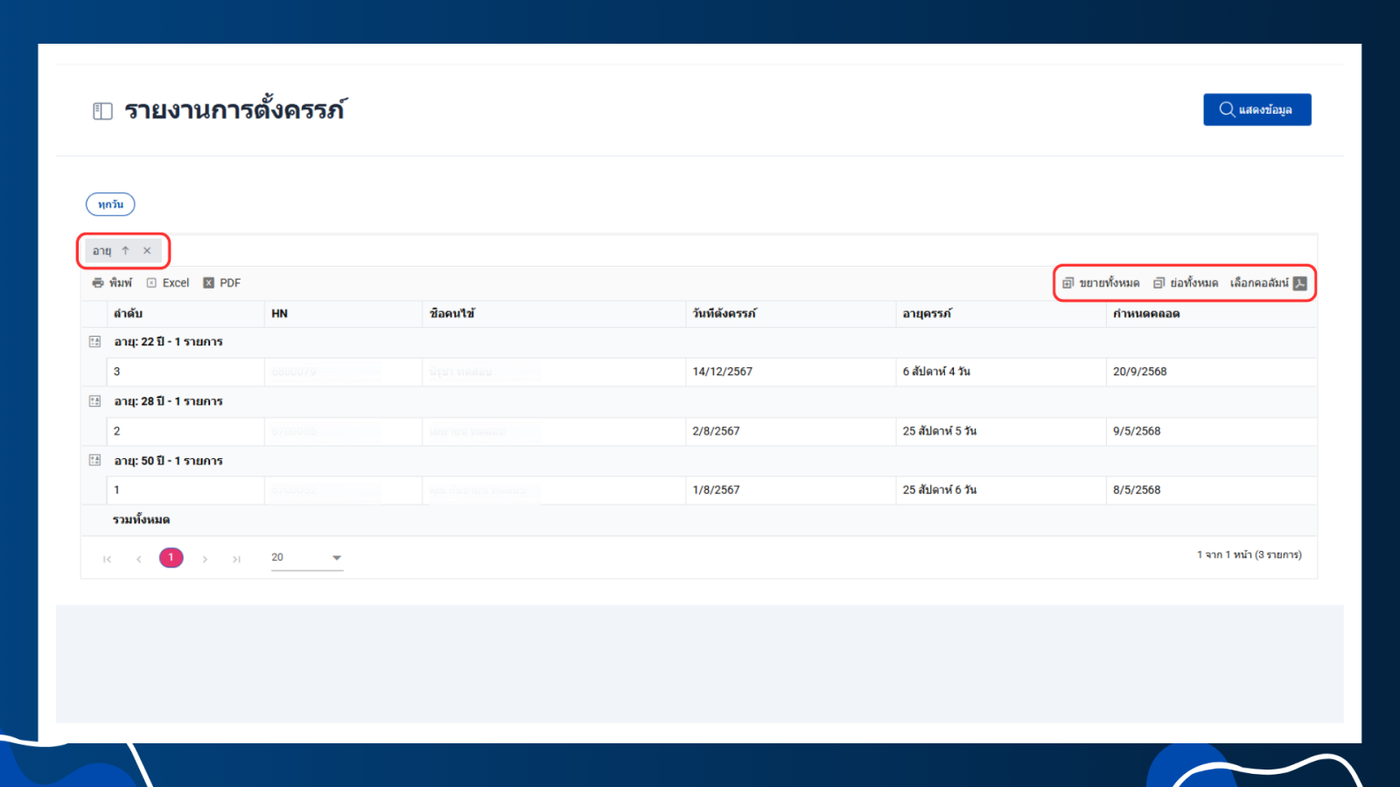Export the report via Excel icon
The image size is (1400, 787).
tap(152, 283)
